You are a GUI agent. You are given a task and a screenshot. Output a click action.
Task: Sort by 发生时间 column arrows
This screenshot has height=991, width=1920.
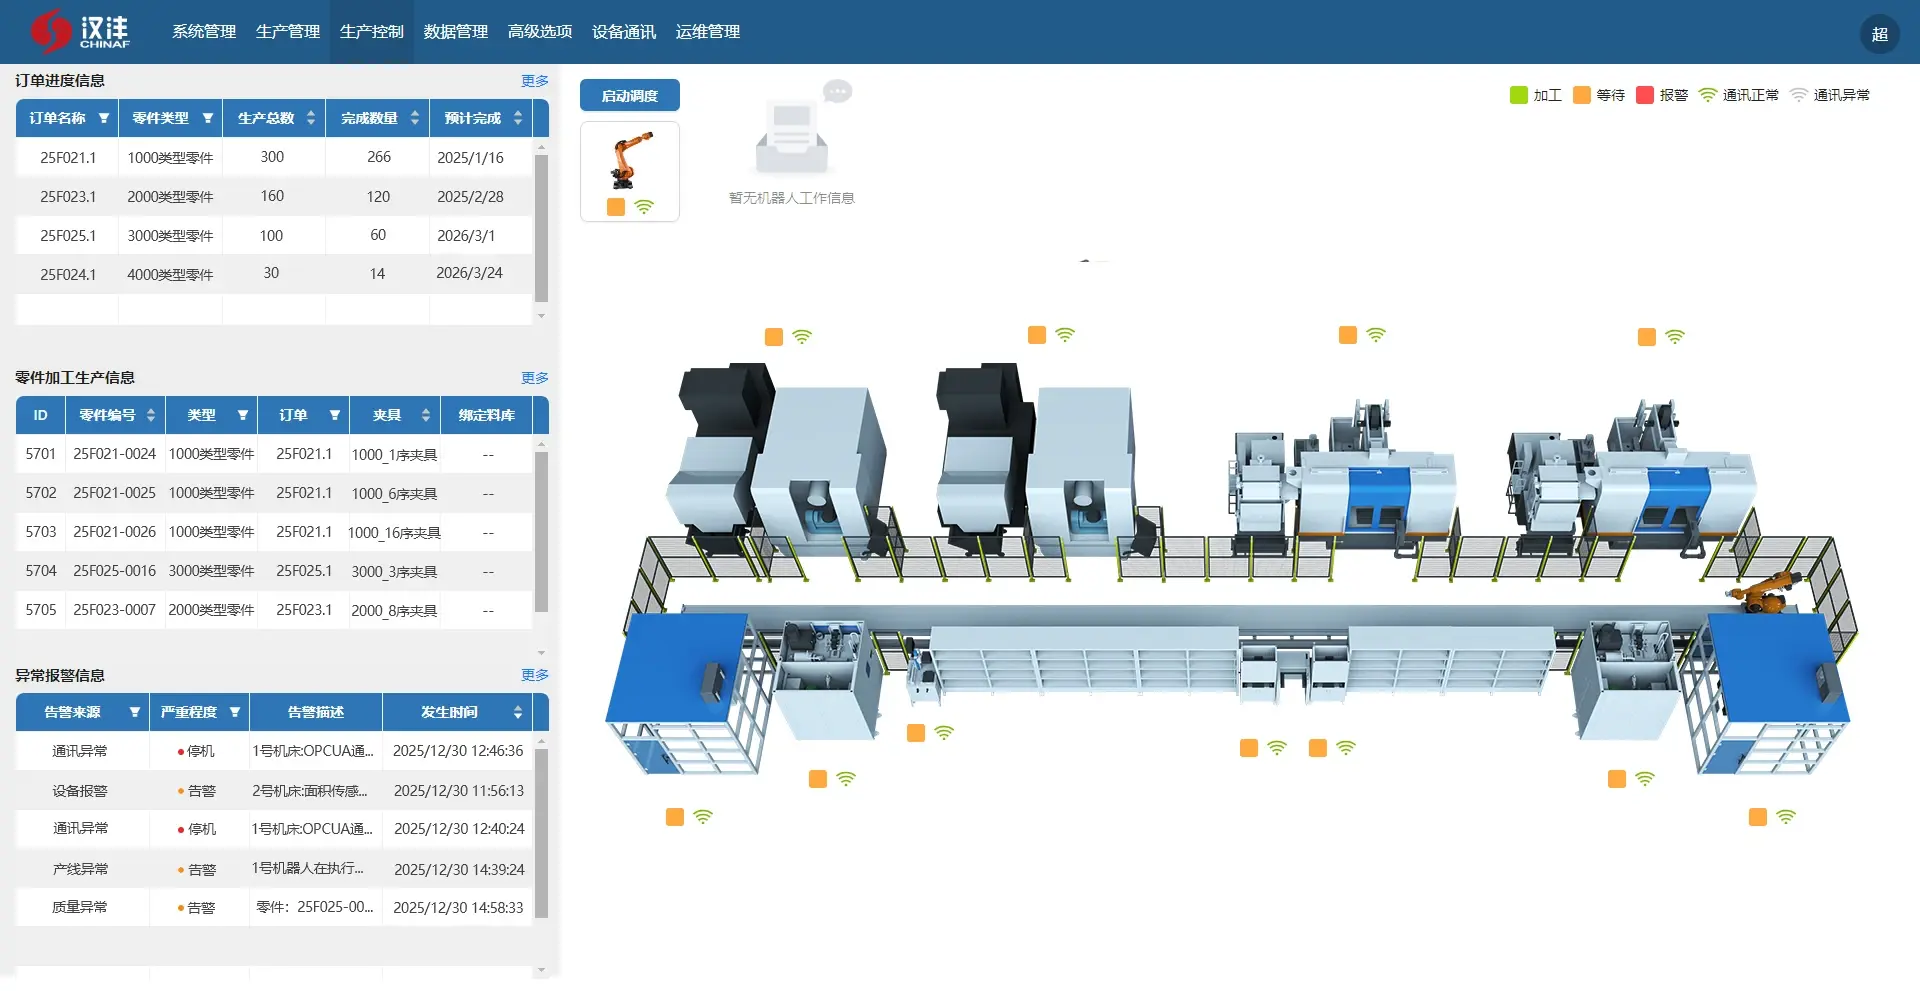(518, 712)
